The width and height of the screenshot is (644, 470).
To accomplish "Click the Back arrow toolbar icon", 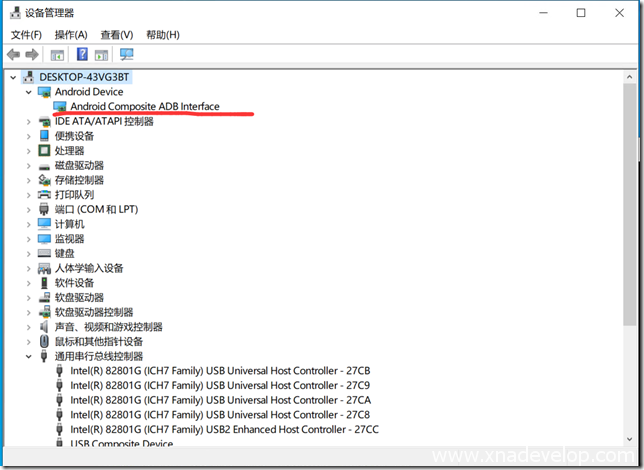I will point(13,54).
